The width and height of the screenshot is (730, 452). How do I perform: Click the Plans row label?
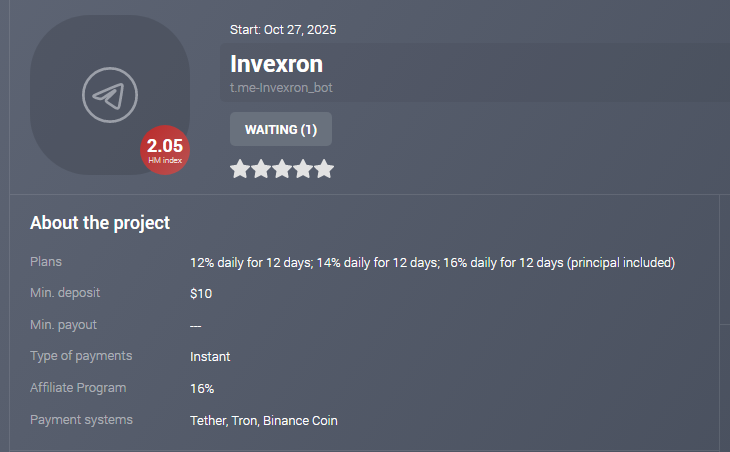46,262
